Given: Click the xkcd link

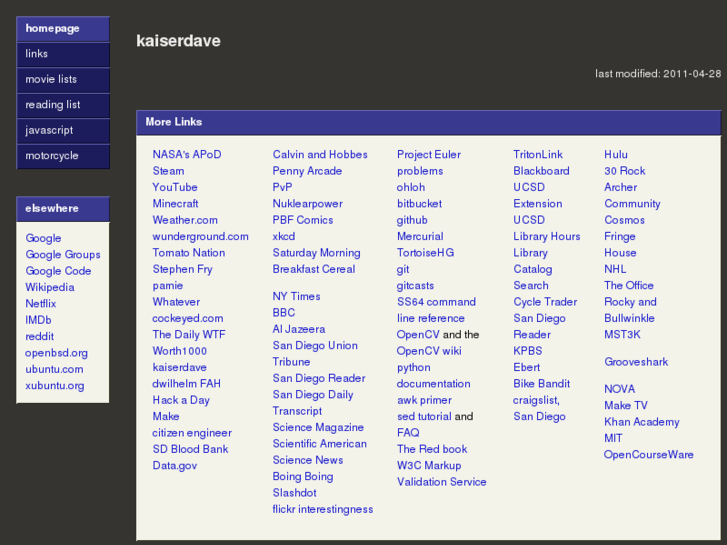Looking at the screenshot, I should pyautogui.click(x=284, y=237).
